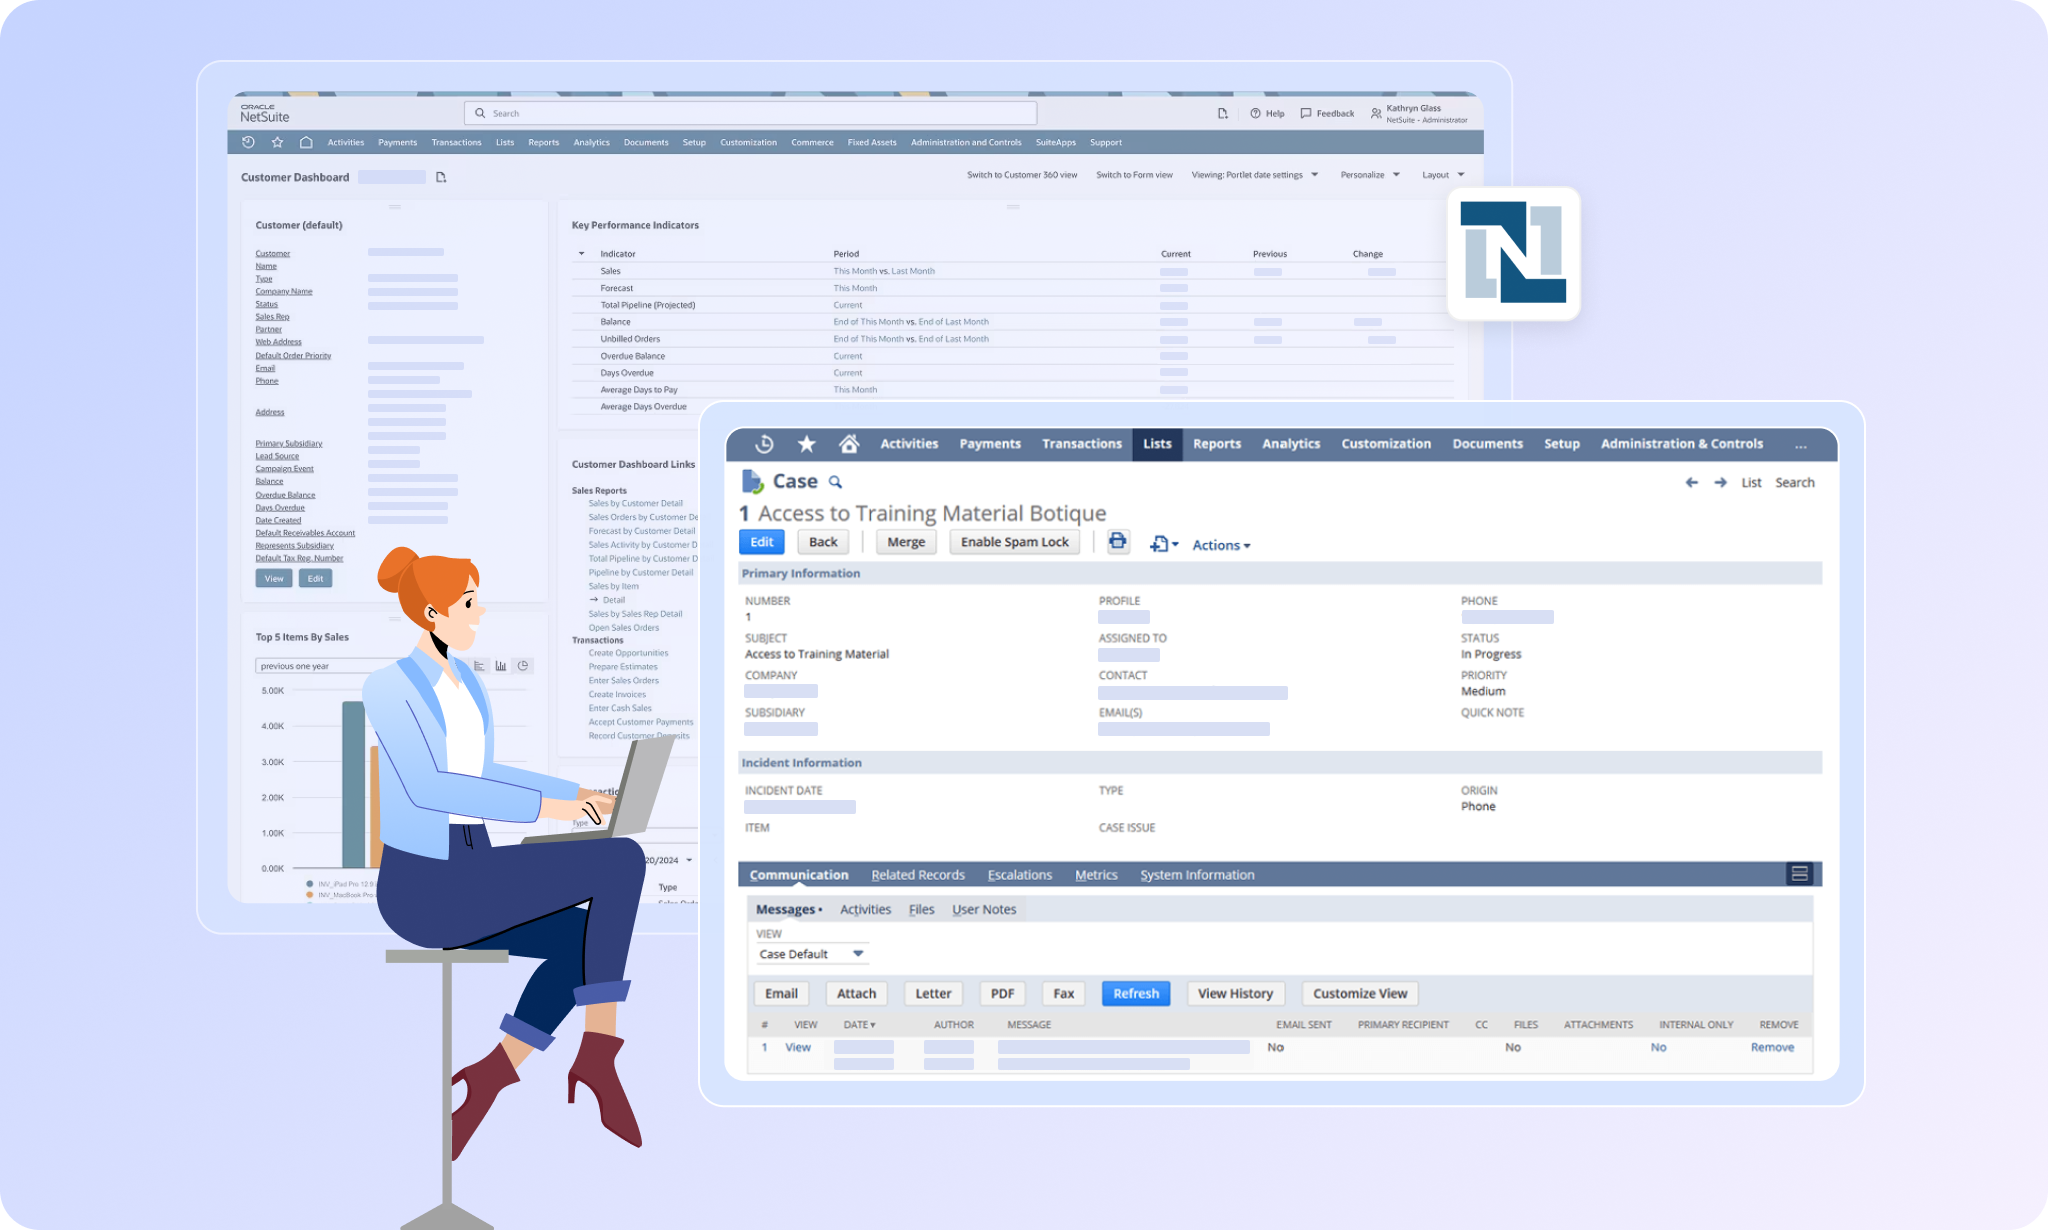Switch Top 5 Items chart to horizontal bars
Viewport: 2048px width, 1230px height.
[x=479, y=666]
